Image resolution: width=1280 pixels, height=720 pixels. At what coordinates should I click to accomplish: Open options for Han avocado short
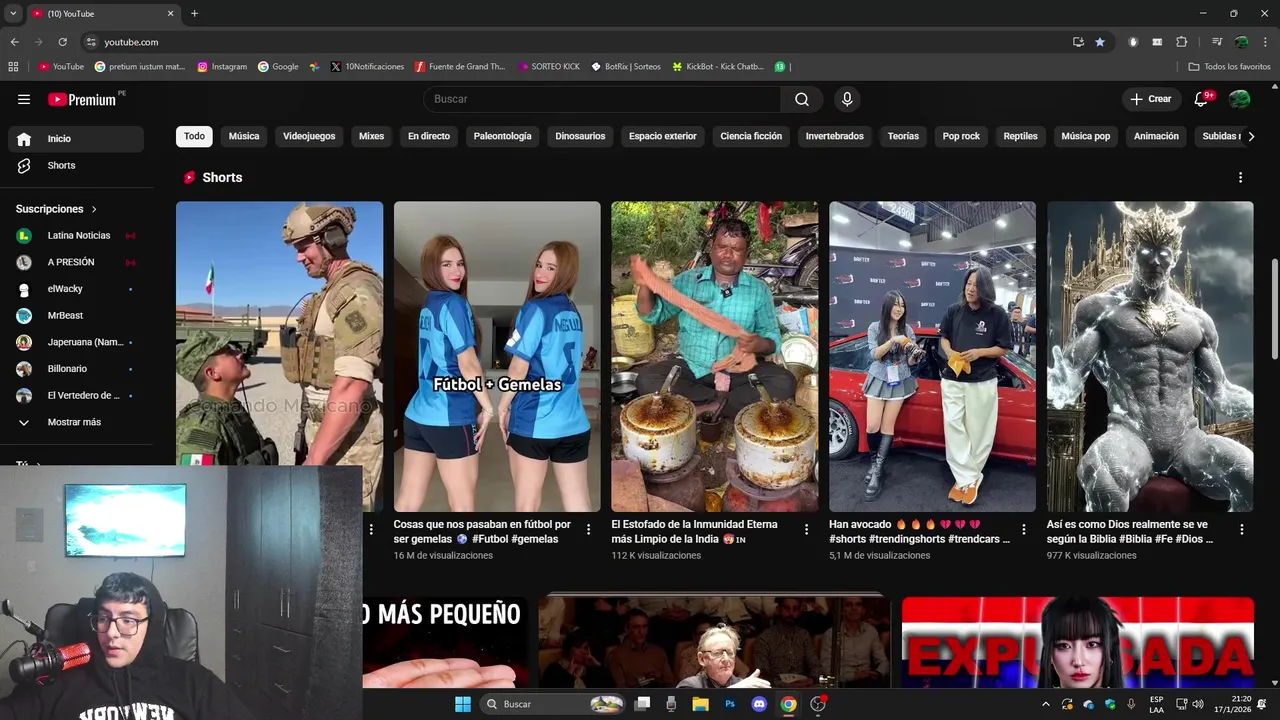(1023, 530)
